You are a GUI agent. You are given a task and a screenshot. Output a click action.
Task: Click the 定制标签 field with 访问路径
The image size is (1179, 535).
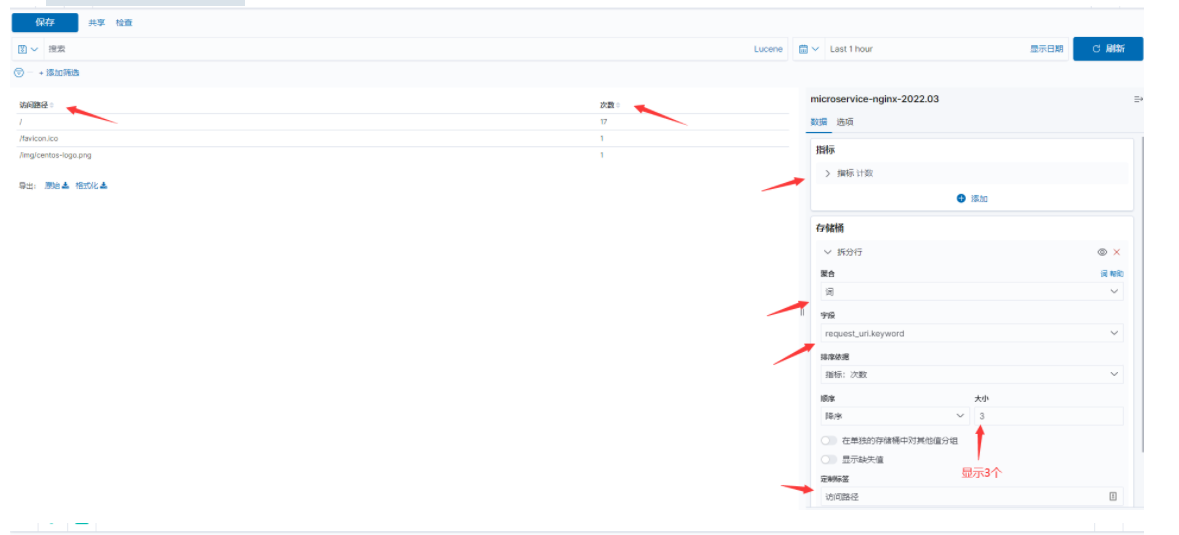click(x=972, y=496)
